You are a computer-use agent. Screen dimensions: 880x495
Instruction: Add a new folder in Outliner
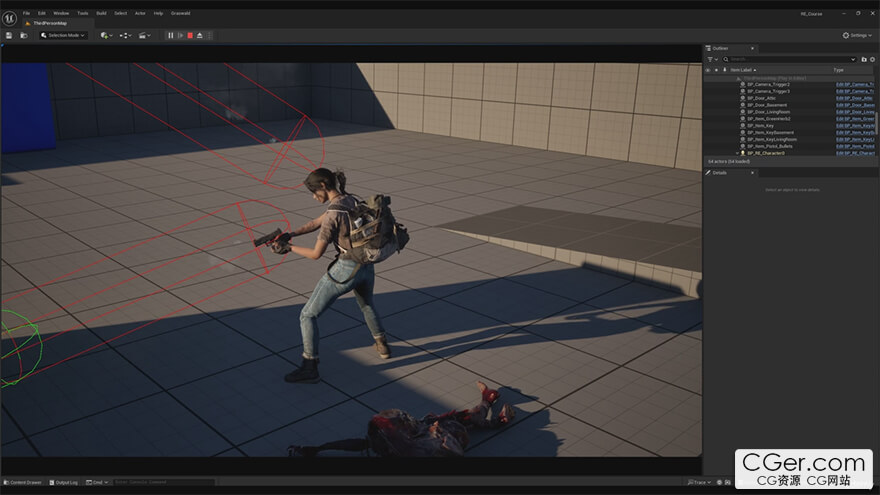click(x=862, y=59)
